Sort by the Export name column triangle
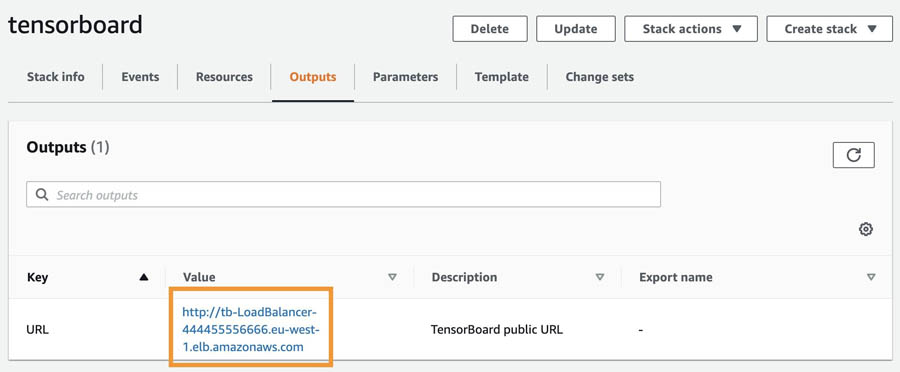 click(871, 277)
